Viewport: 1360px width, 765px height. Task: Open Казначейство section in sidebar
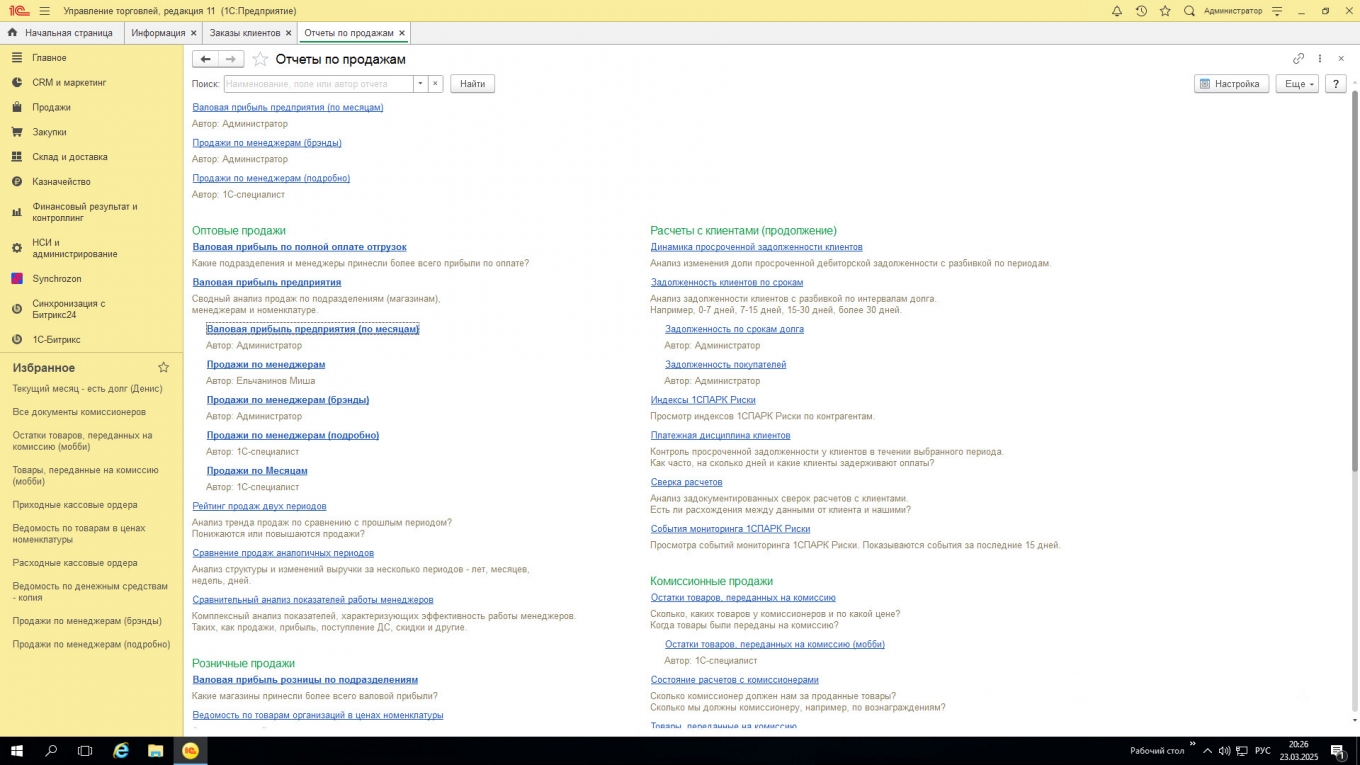pyautogui.click(x=61, y=182)
